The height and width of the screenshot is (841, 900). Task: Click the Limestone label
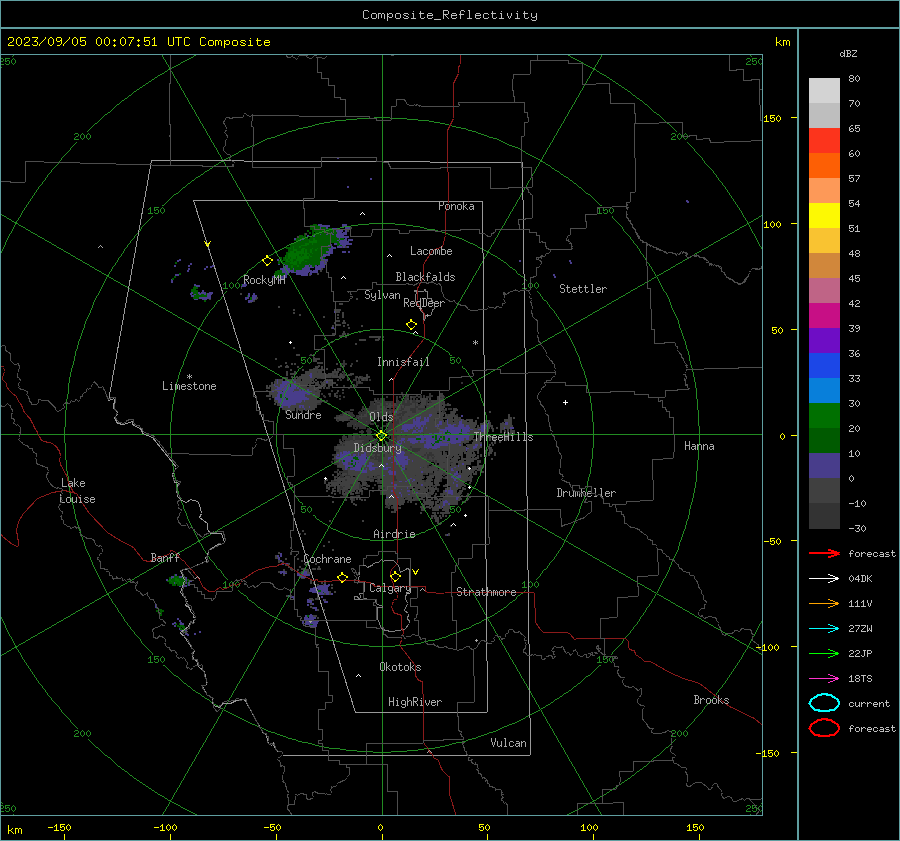click(x=189, y=386)
